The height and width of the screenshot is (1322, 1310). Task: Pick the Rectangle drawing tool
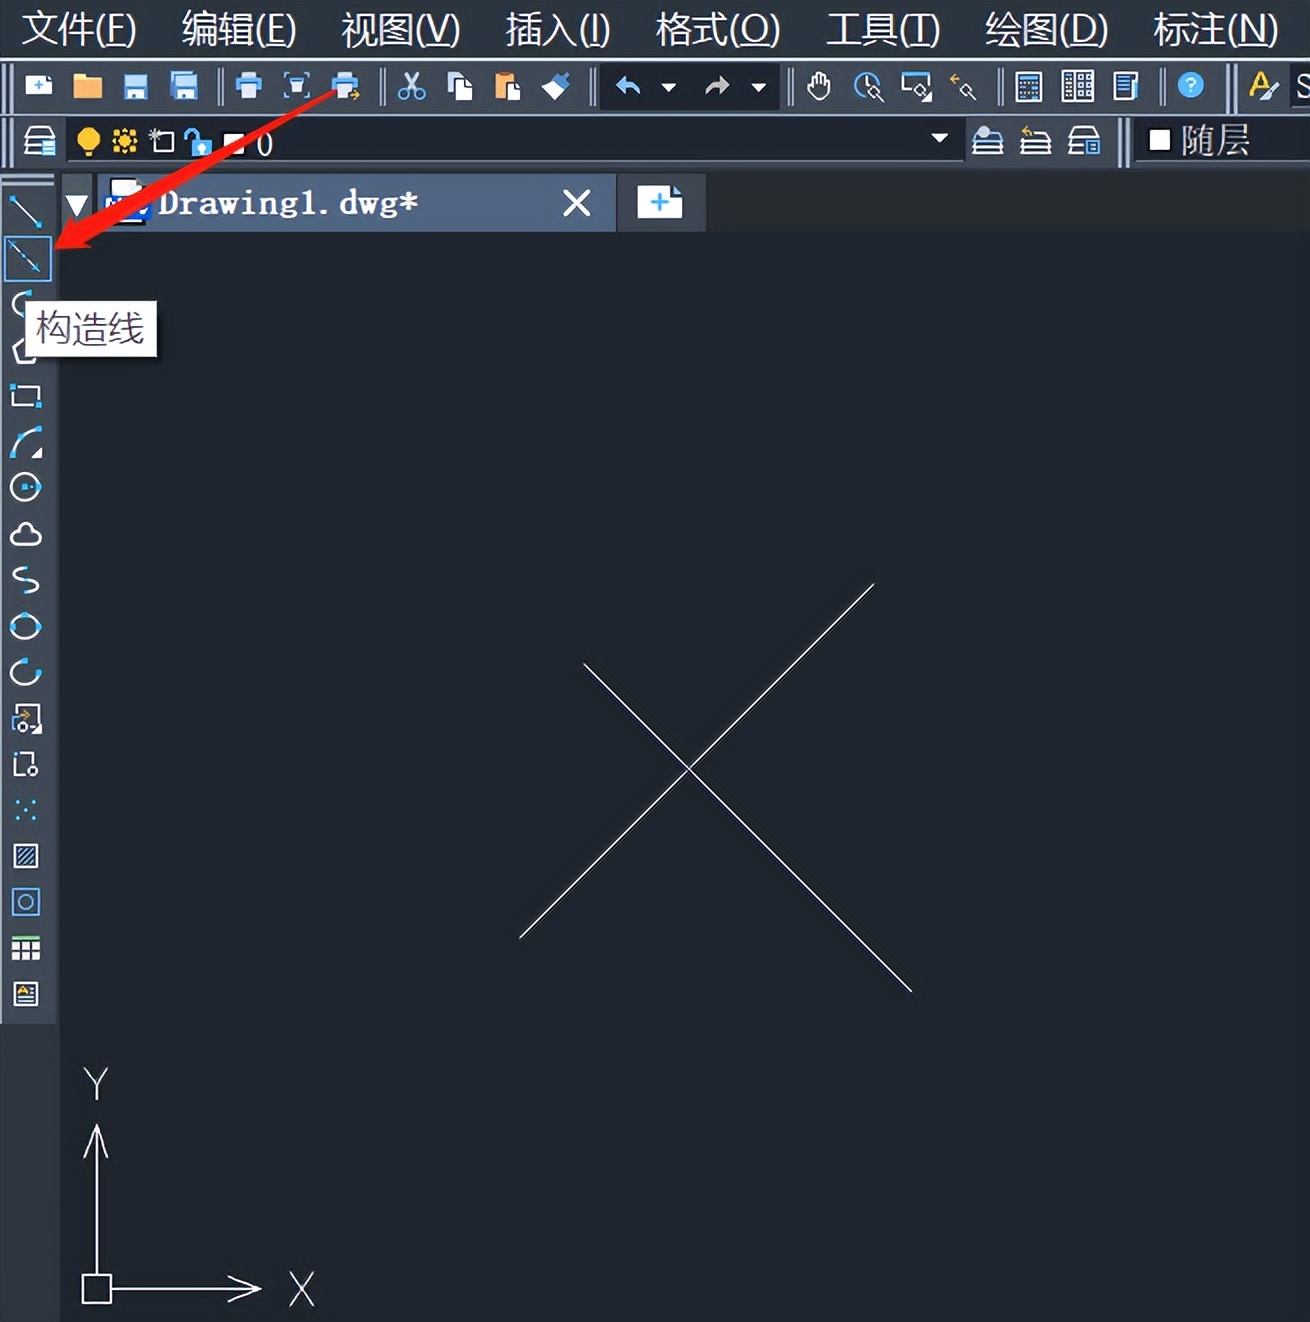pos(27,396)
